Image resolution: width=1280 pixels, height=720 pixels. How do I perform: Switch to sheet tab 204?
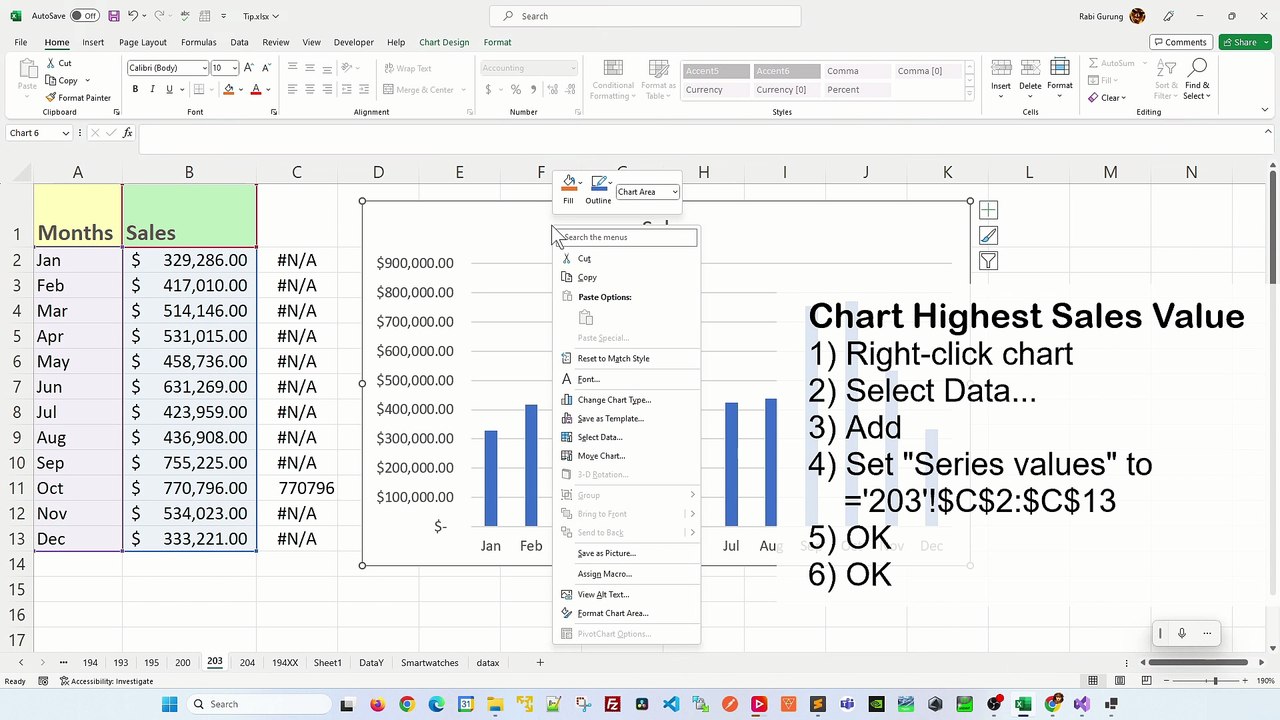(247, 663)
